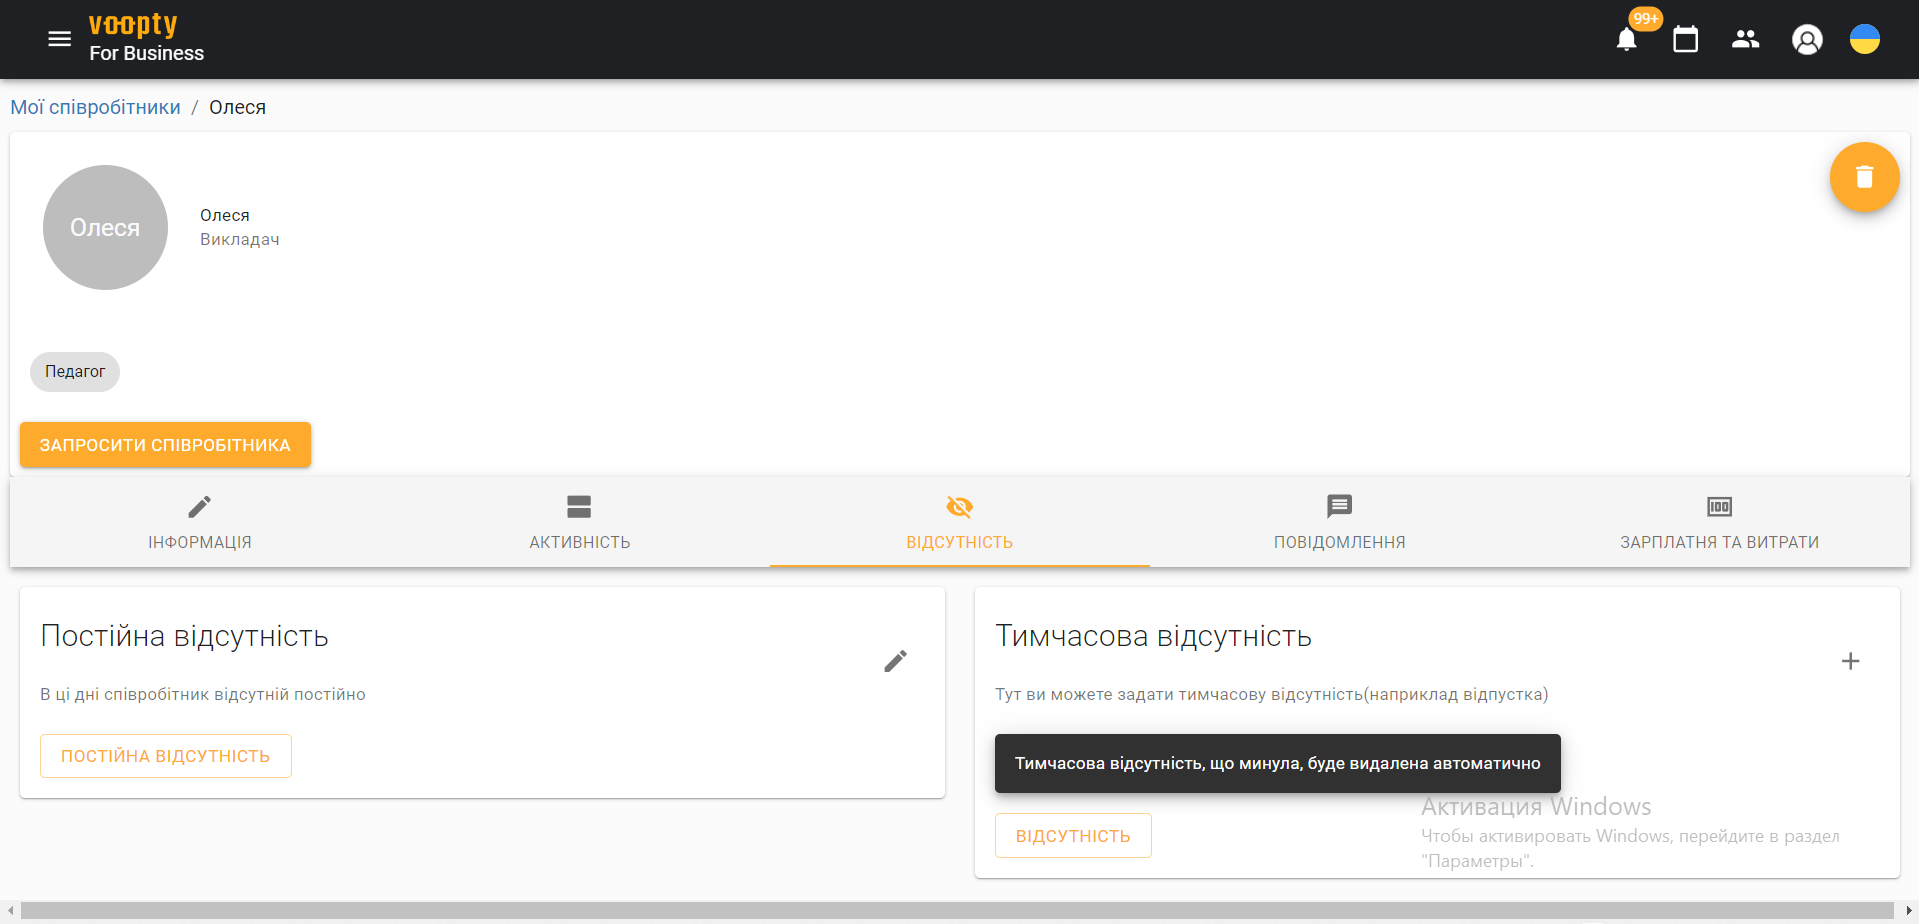Click the Олеся avatar circle

(105, 228)
